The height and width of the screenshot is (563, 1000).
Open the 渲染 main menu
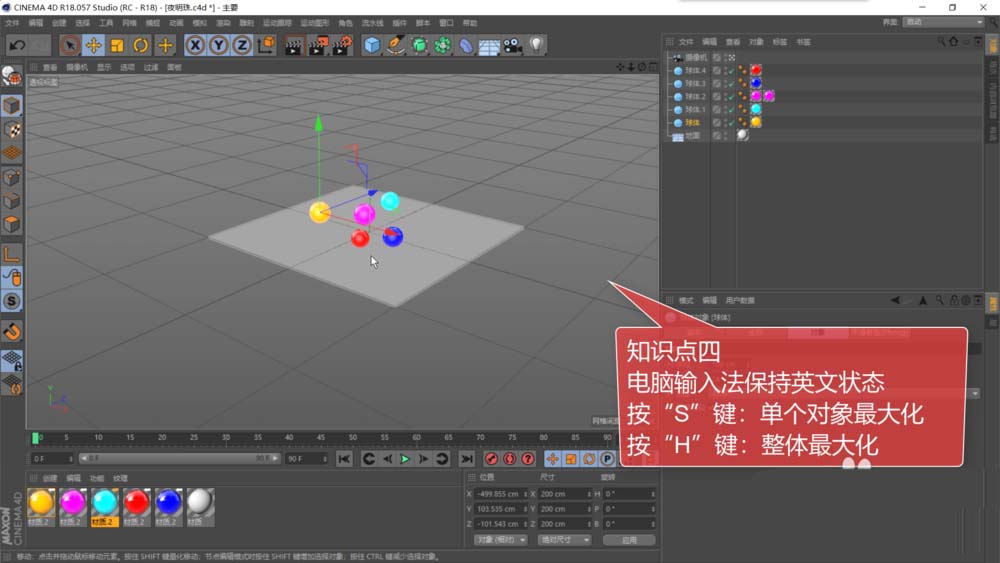pos(223,23)
